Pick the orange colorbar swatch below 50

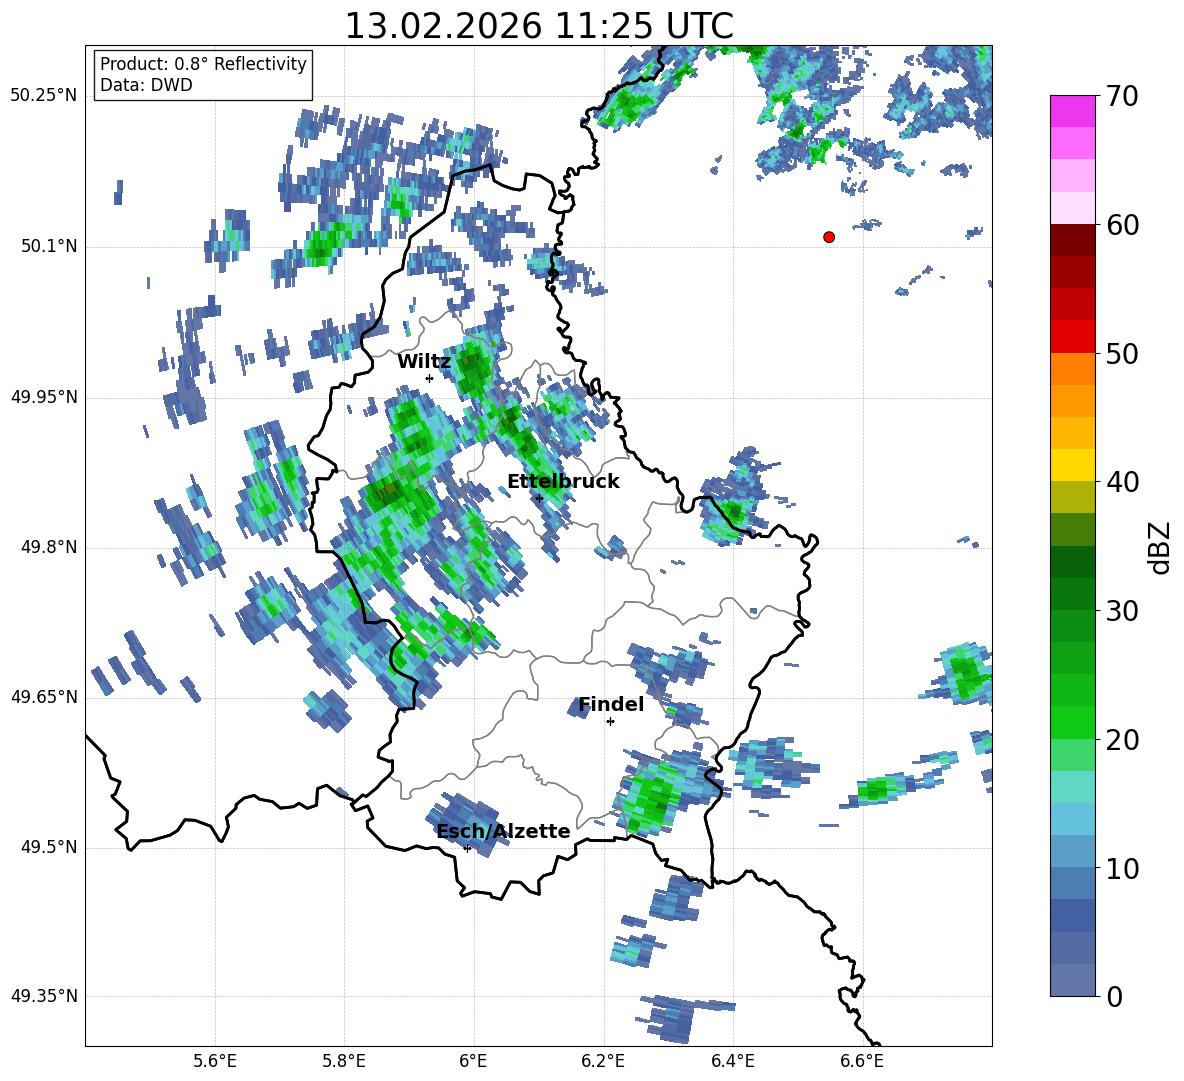point(1072,368)
